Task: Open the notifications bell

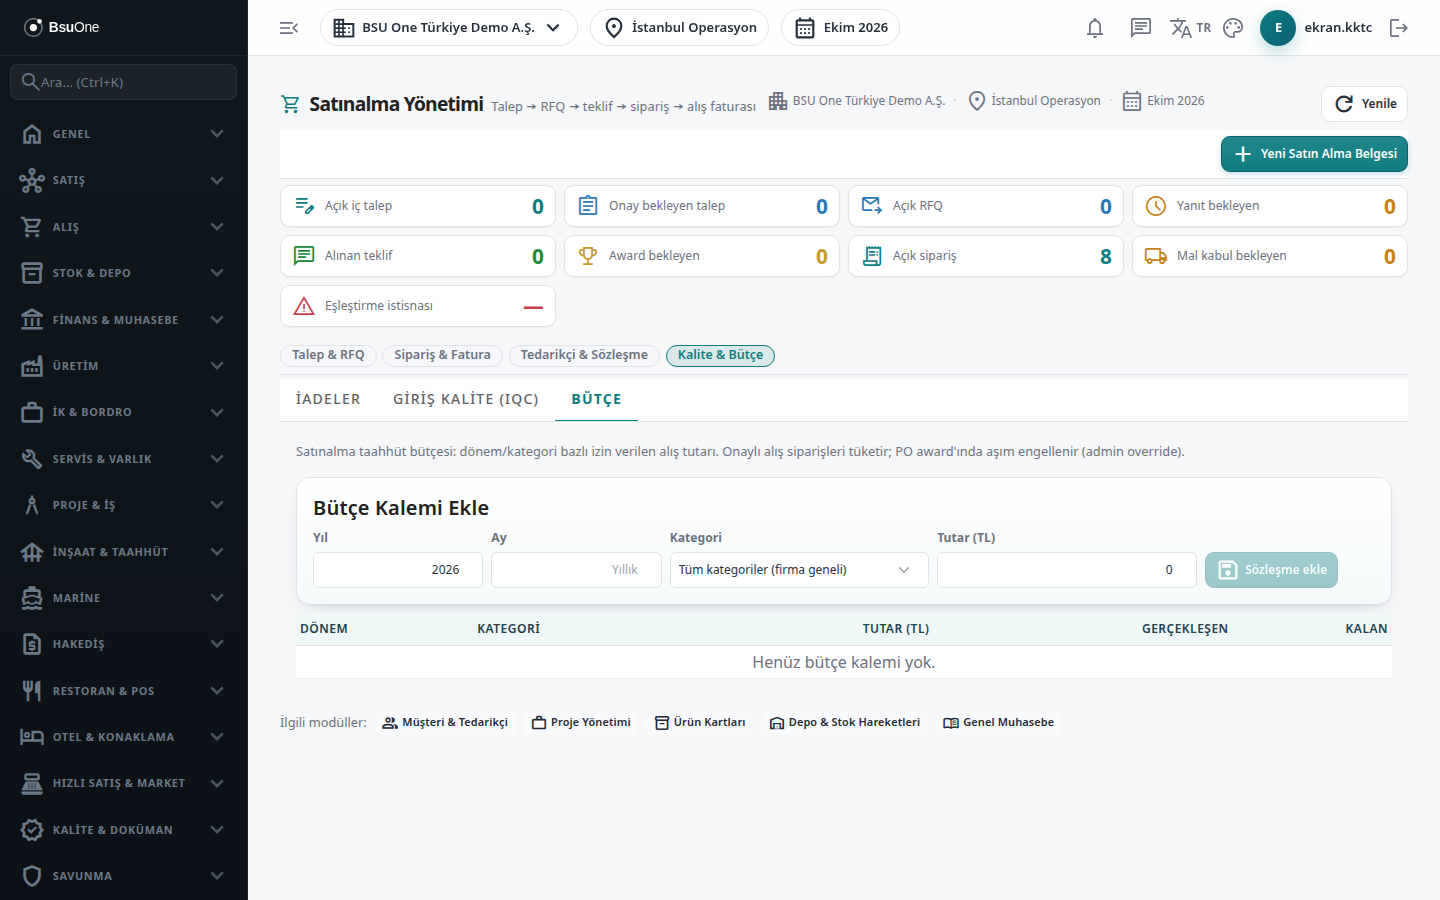Action: (1095, 28)
